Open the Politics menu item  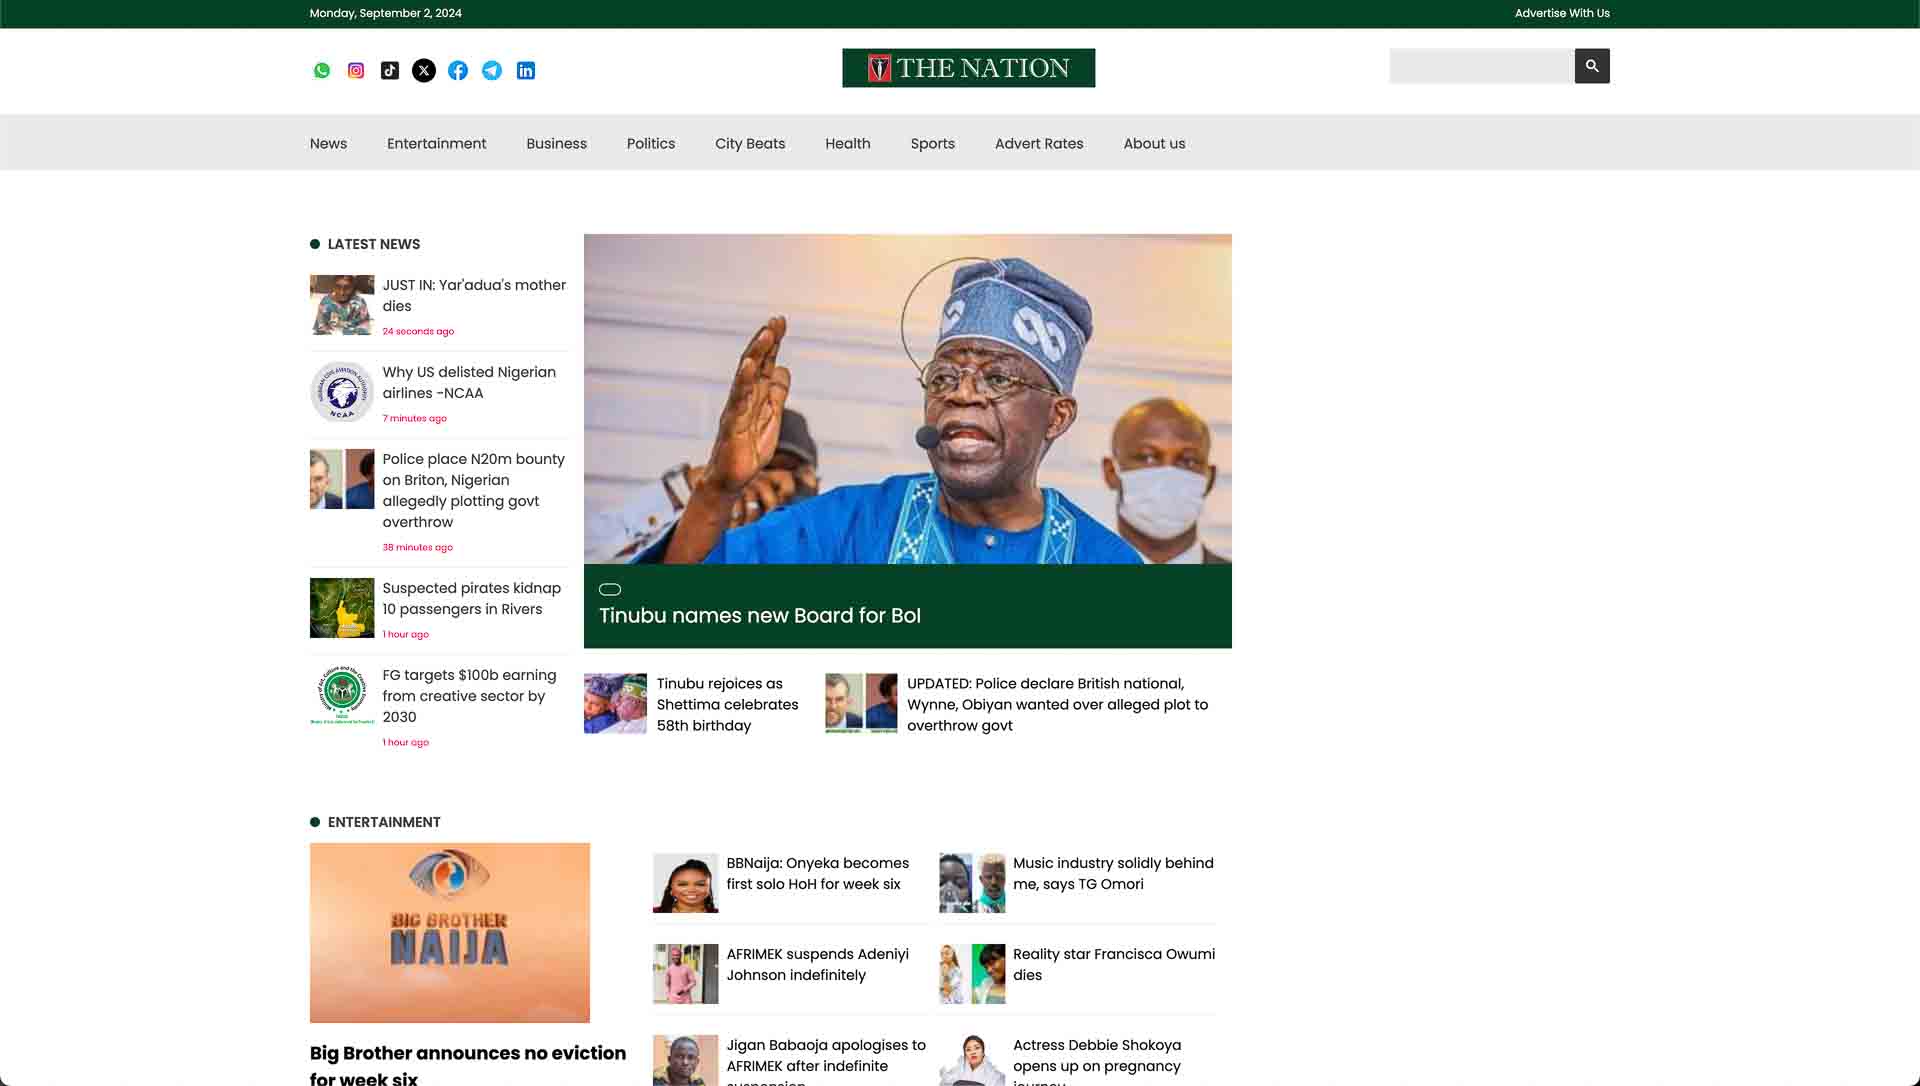click(x=651, y=143)
